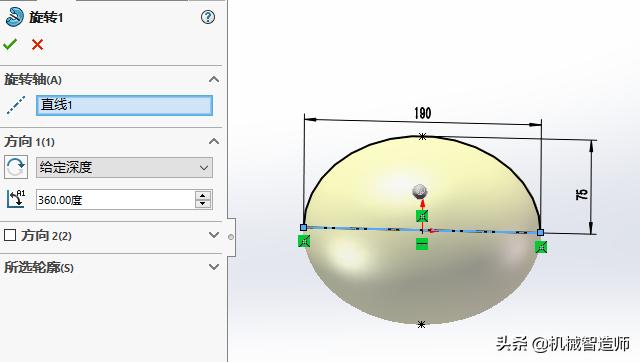Click the 所选轮廓(S) heading
The width and height of the screenshot is (640, 362).
point(39,267)
